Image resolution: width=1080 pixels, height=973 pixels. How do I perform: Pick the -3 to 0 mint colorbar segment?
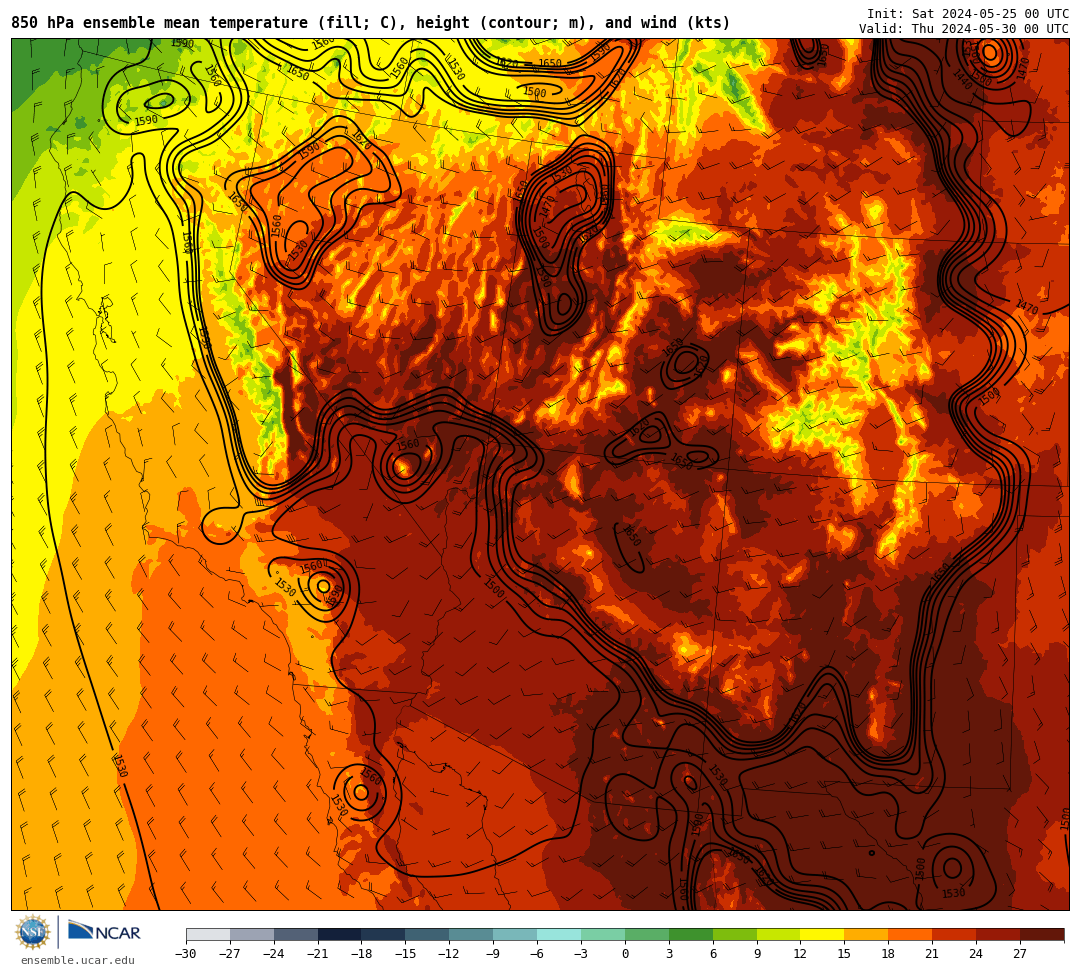click(603, 934)
